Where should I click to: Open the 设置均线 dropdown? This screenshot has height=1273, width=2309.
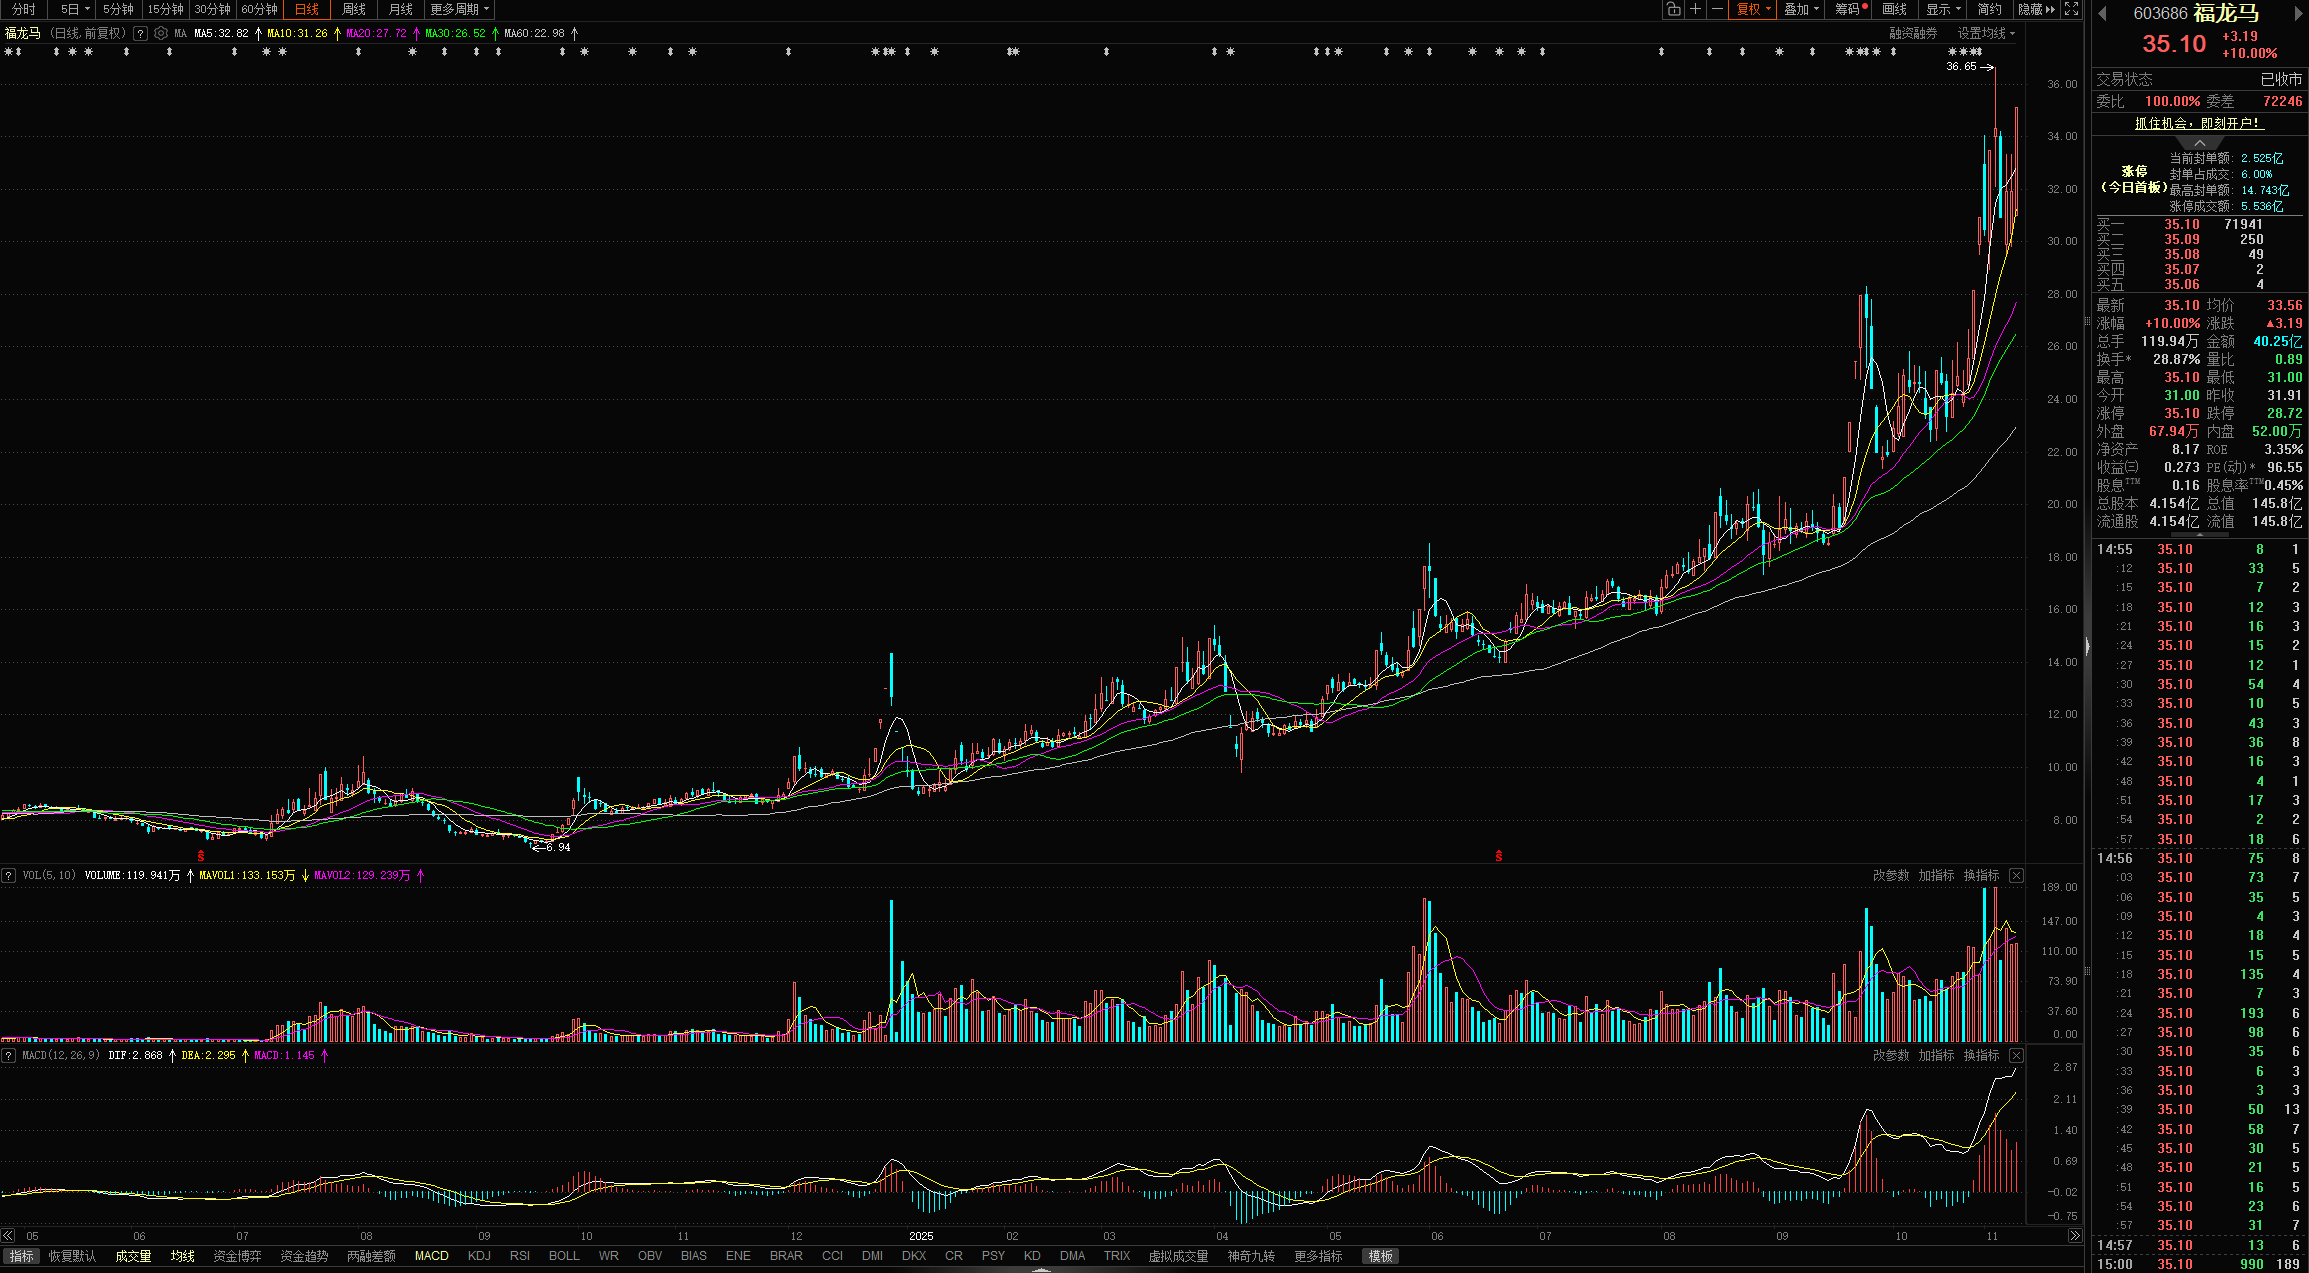[1985, 33]
